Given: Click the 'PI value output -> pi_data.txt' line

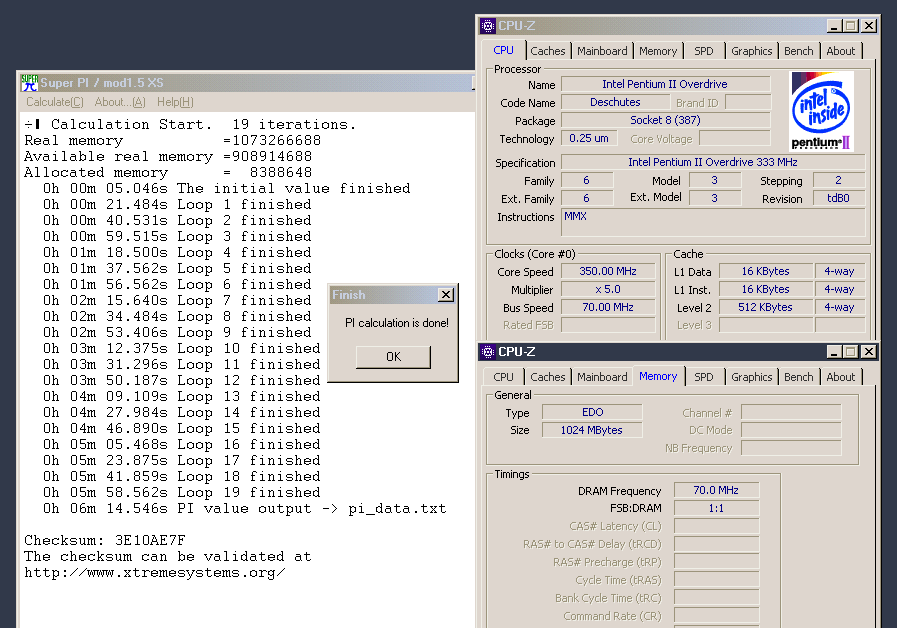Looking at the screenshot, I should [244, 508].
